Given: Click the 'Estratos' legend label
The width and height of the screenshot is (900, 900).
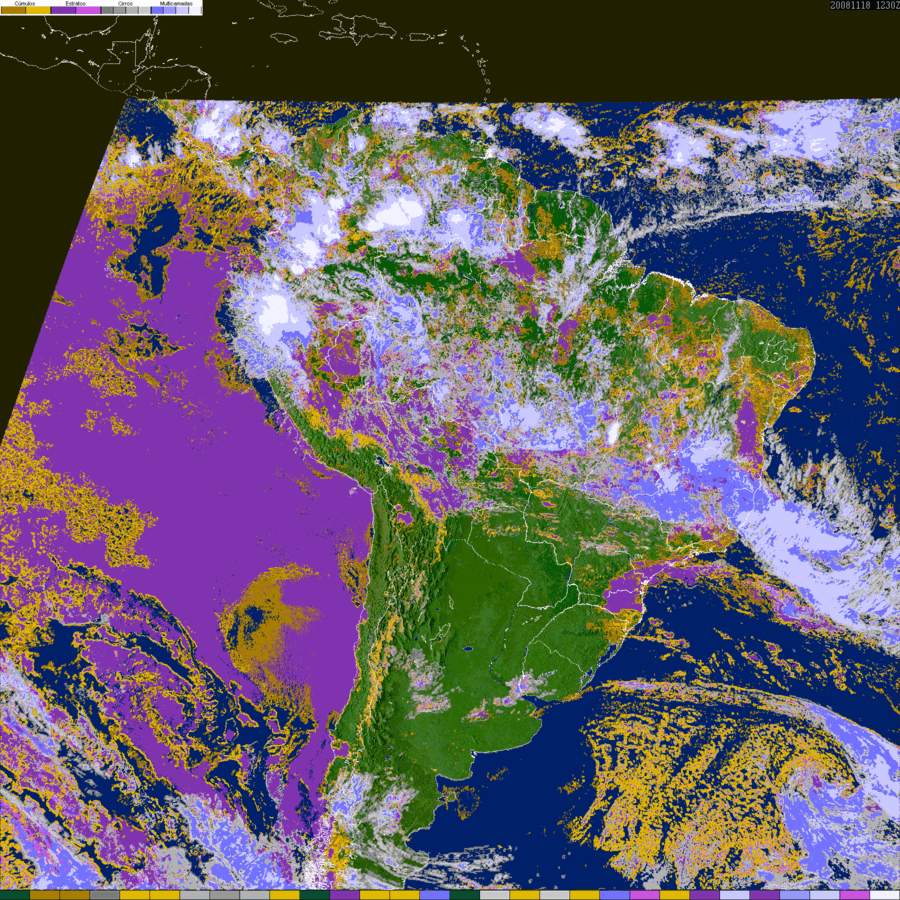Looking at the screenshot, I should coord(76,3).
